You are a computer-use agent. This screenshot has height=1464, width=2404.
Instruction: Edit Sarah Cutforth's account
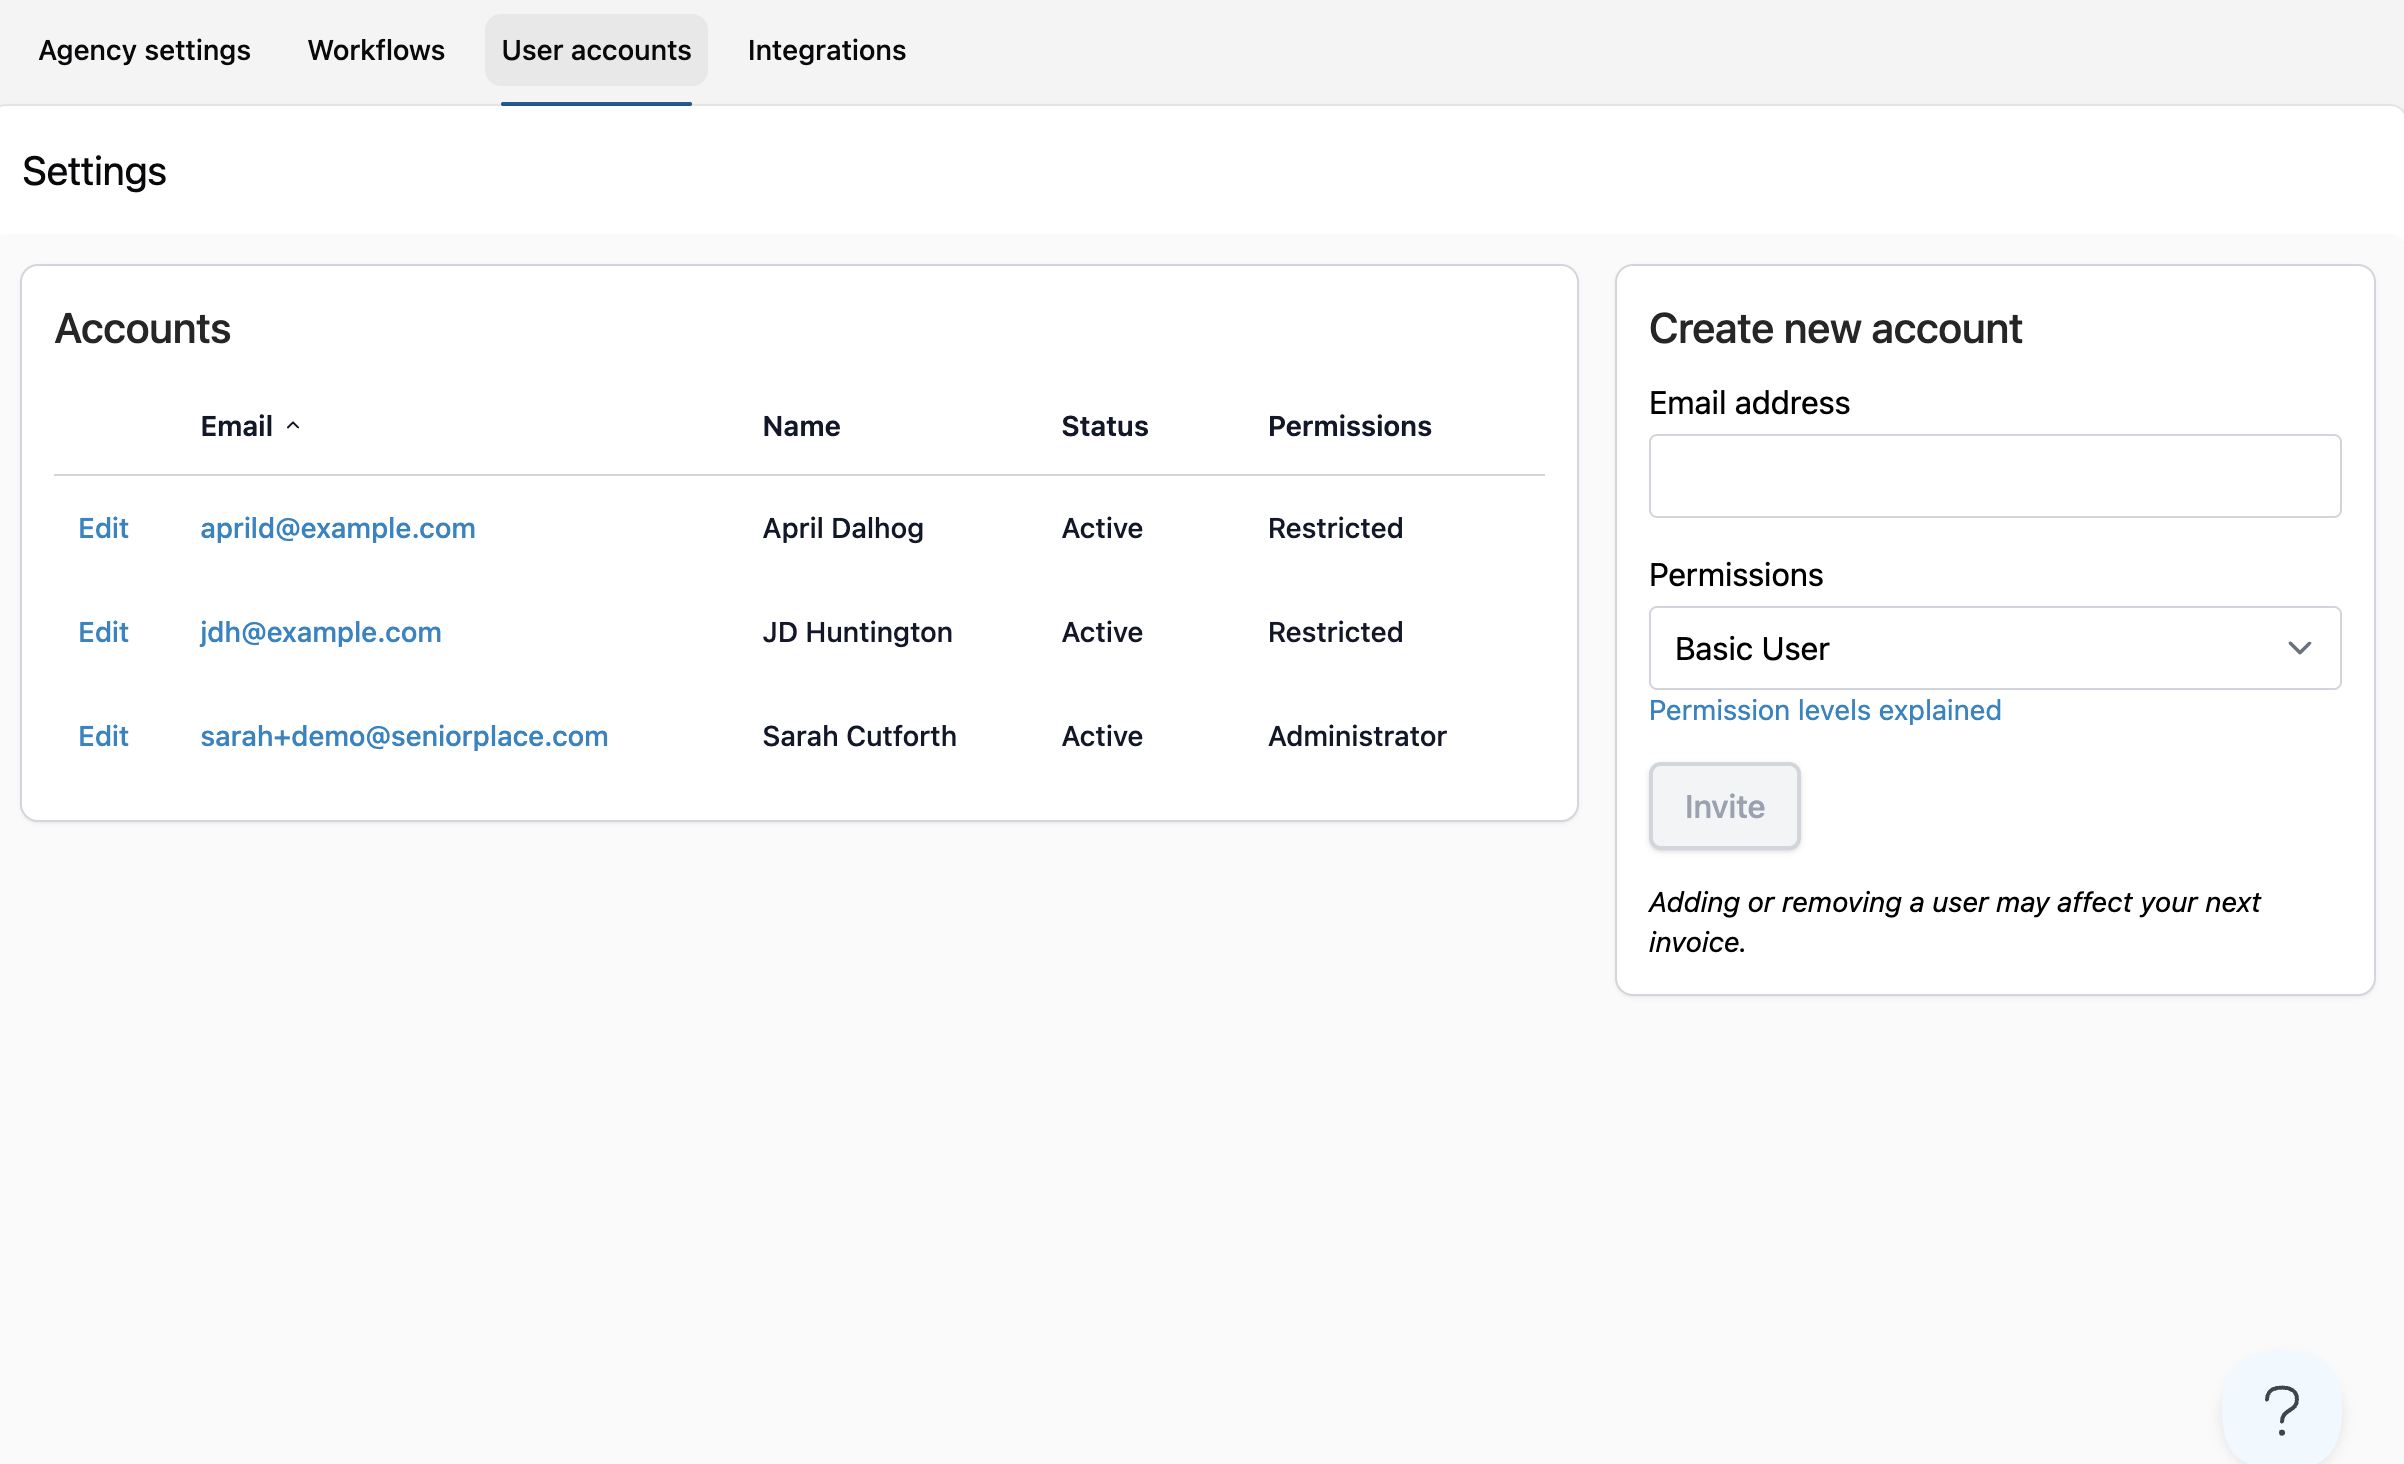[x=103, y=736]
